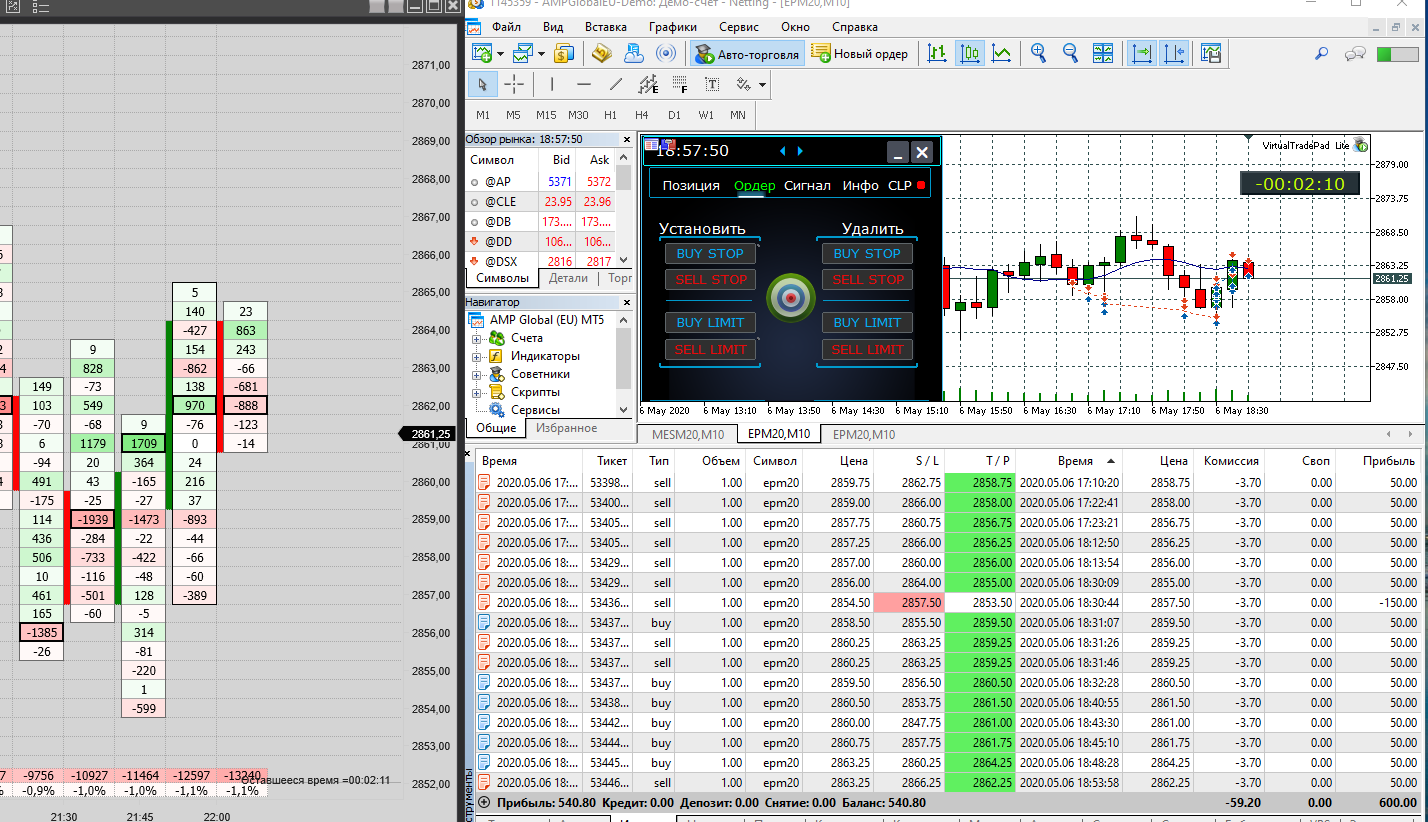The height and width of the screenshot is (822, 1428).
Task: Click BUY LIMIT under Установить
Action: point(710,323)
